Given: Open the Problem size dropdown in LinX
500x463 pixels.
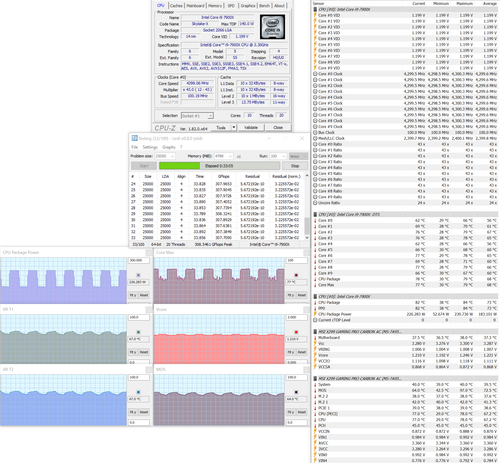Looking at the screenshot, I should [172, 156].
